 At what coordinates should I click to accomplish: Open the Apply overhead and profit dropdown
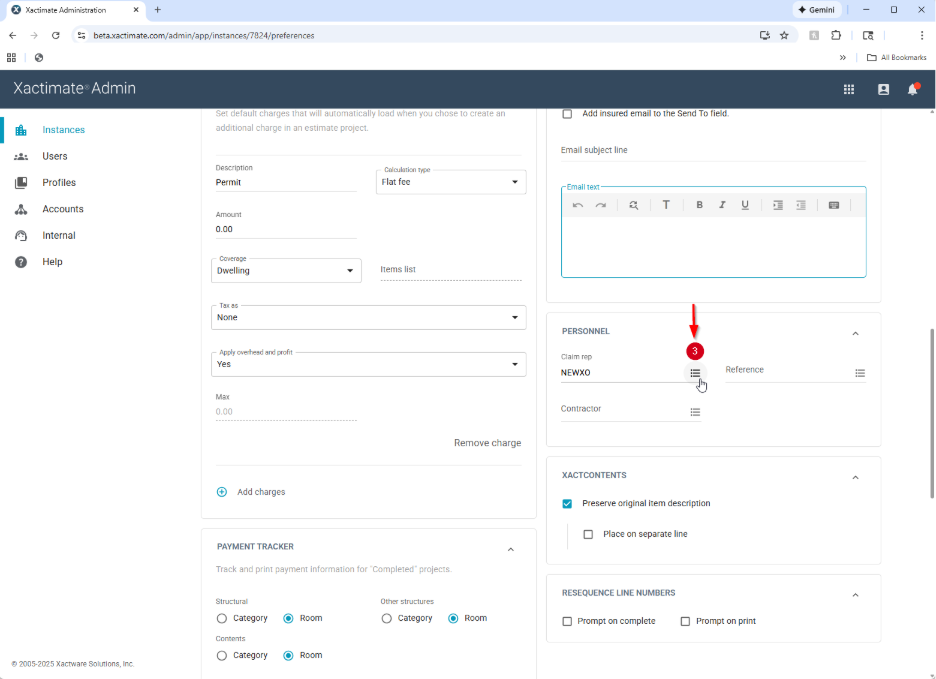[x=368, y=364]
